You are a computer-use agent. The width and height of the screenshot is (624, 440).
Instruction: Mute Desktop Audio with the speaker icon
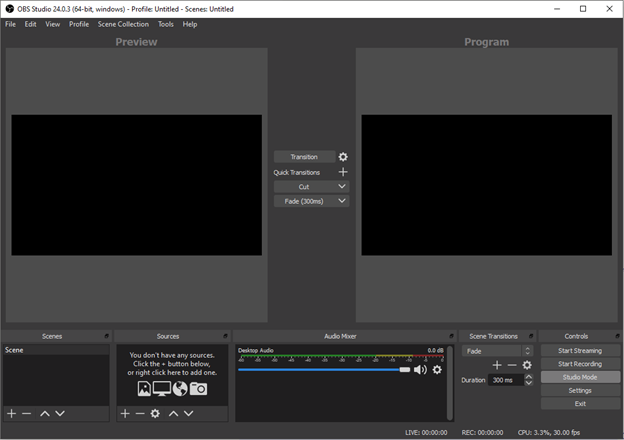click(420, 370)
